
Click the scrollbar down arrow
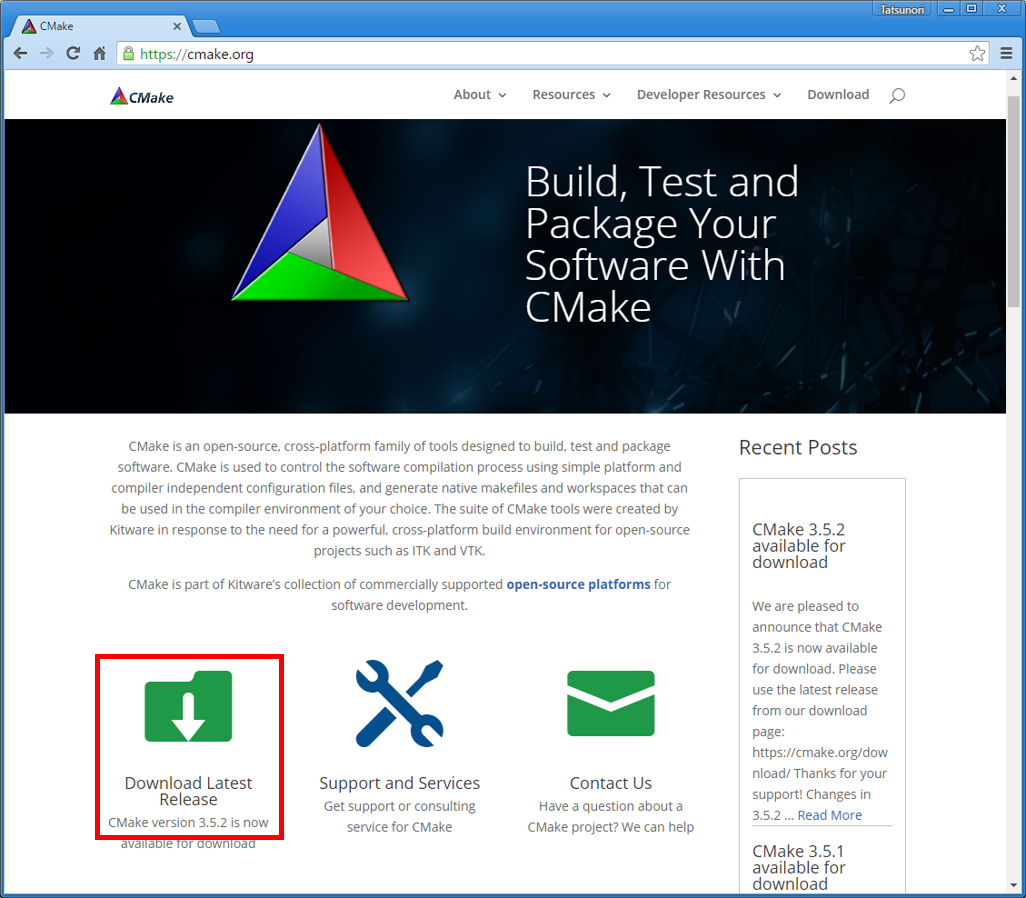click(1014, 886)
